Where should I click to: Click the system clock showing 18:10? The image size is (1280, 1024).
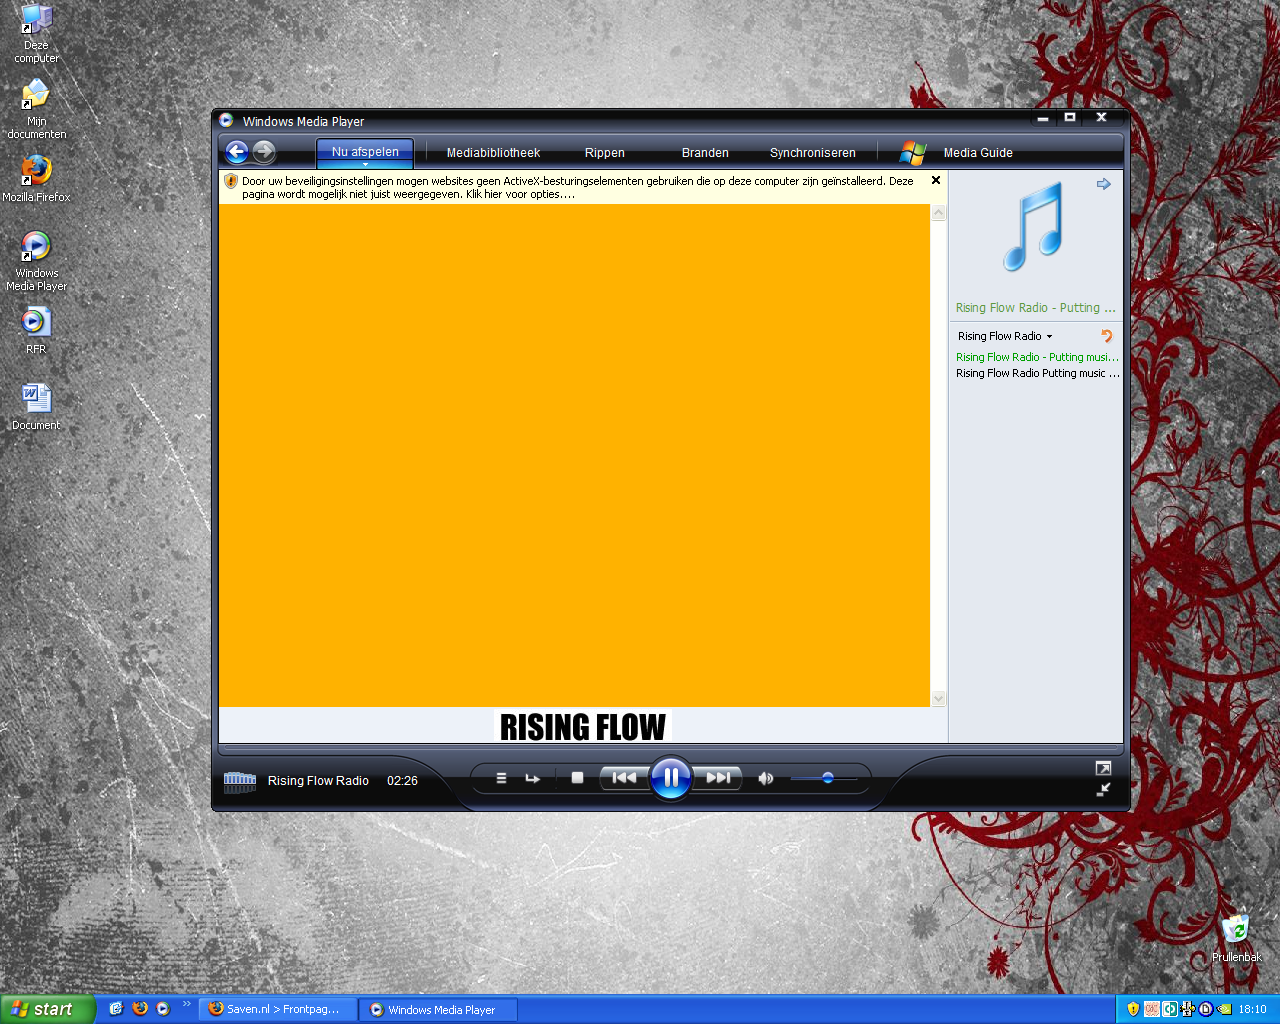coord(1253,1009)
